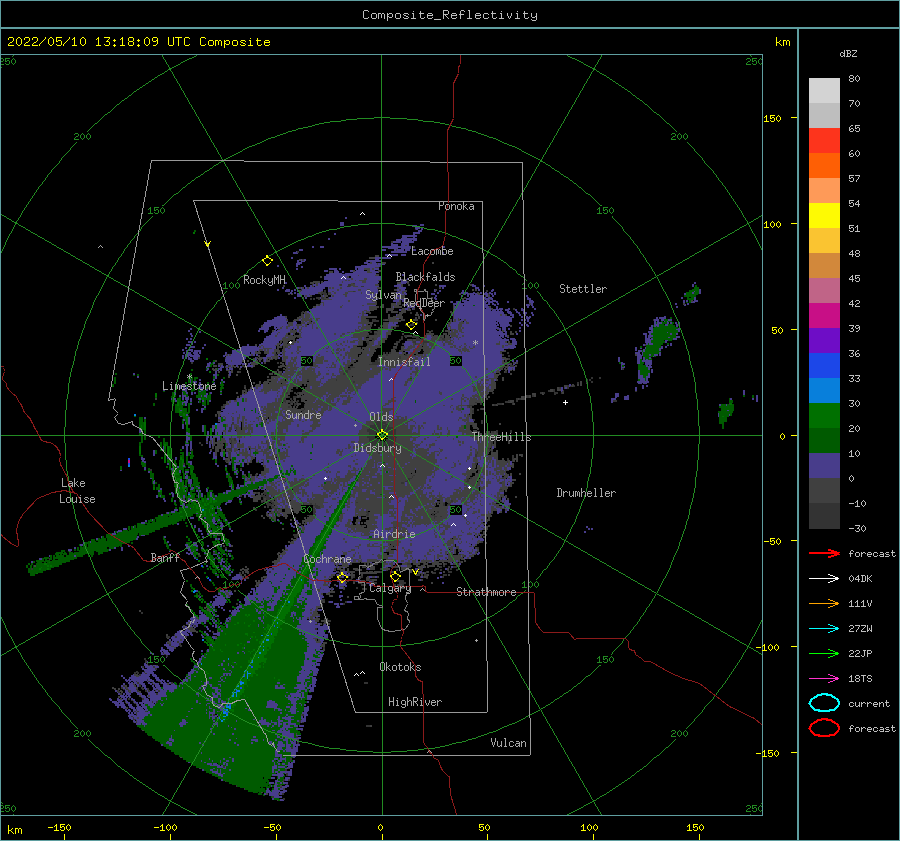
Task: Click the Okotoks label
Action: coord(400,666)
